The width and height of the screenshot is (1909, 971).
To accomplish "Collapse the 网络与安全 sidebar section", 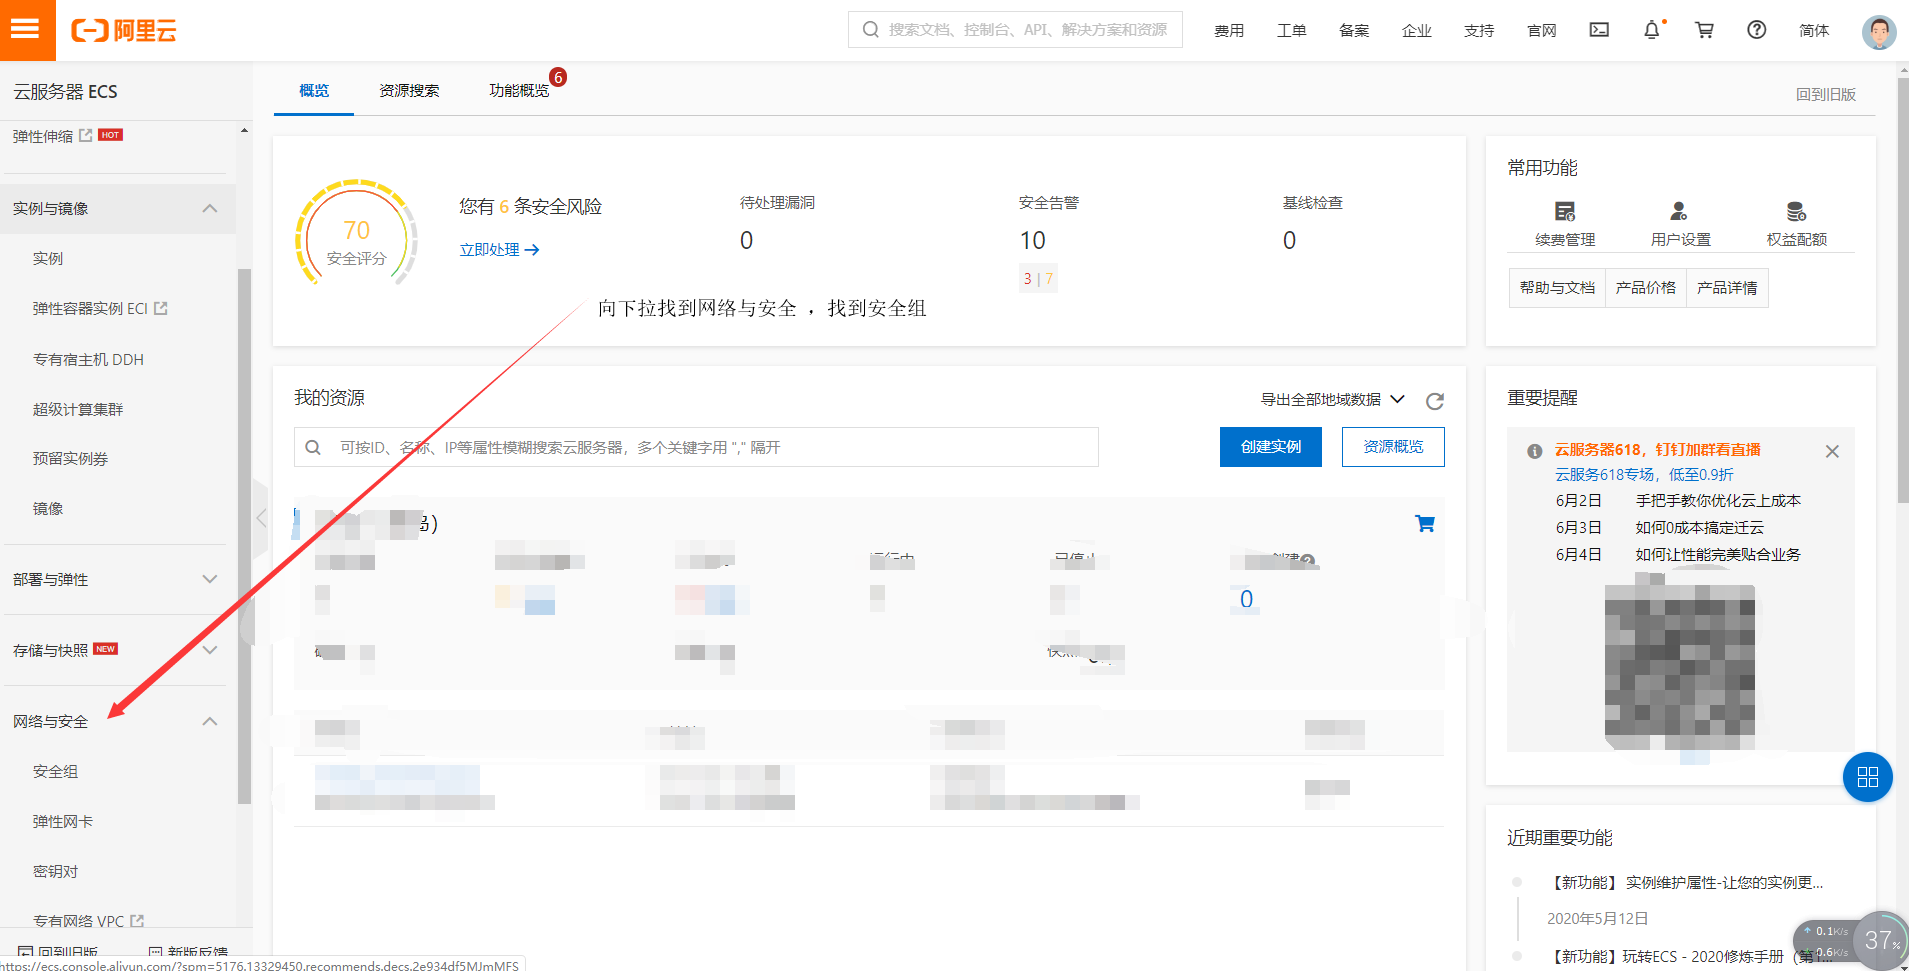I will (x=210, y=721).
